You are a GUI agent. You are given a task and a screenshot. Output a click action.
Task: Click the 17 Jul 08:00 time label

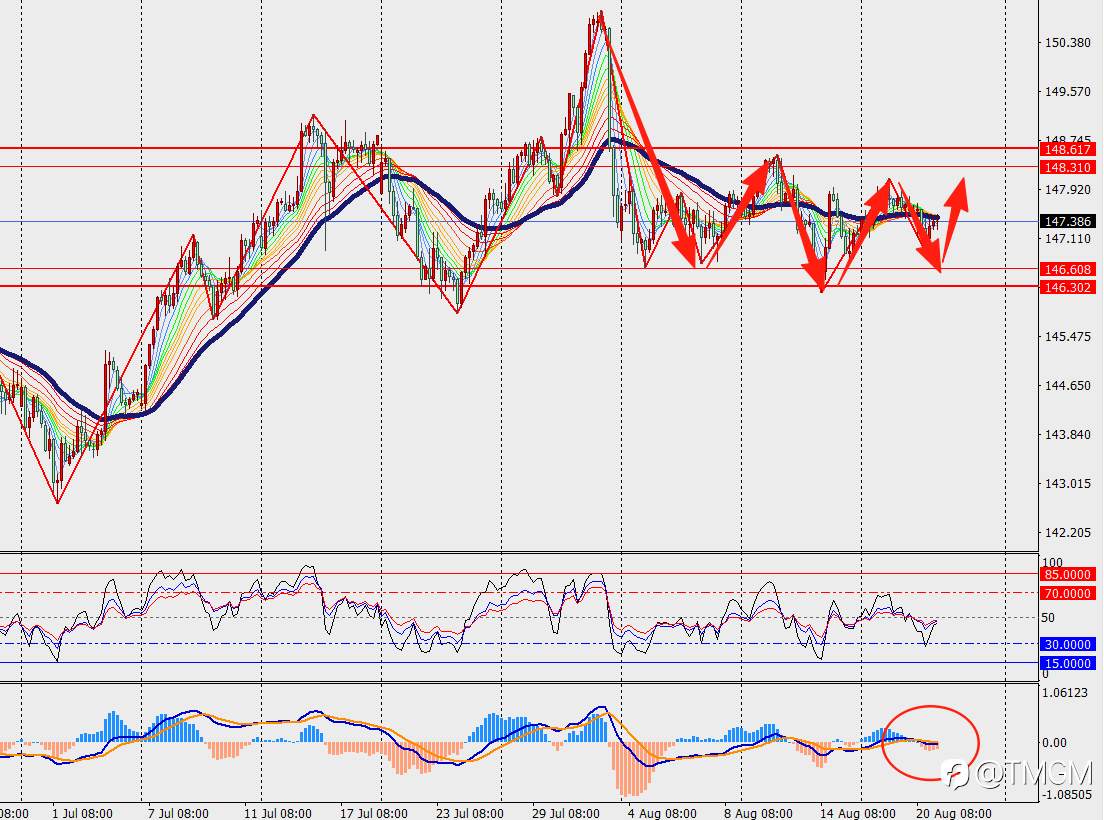373,814
